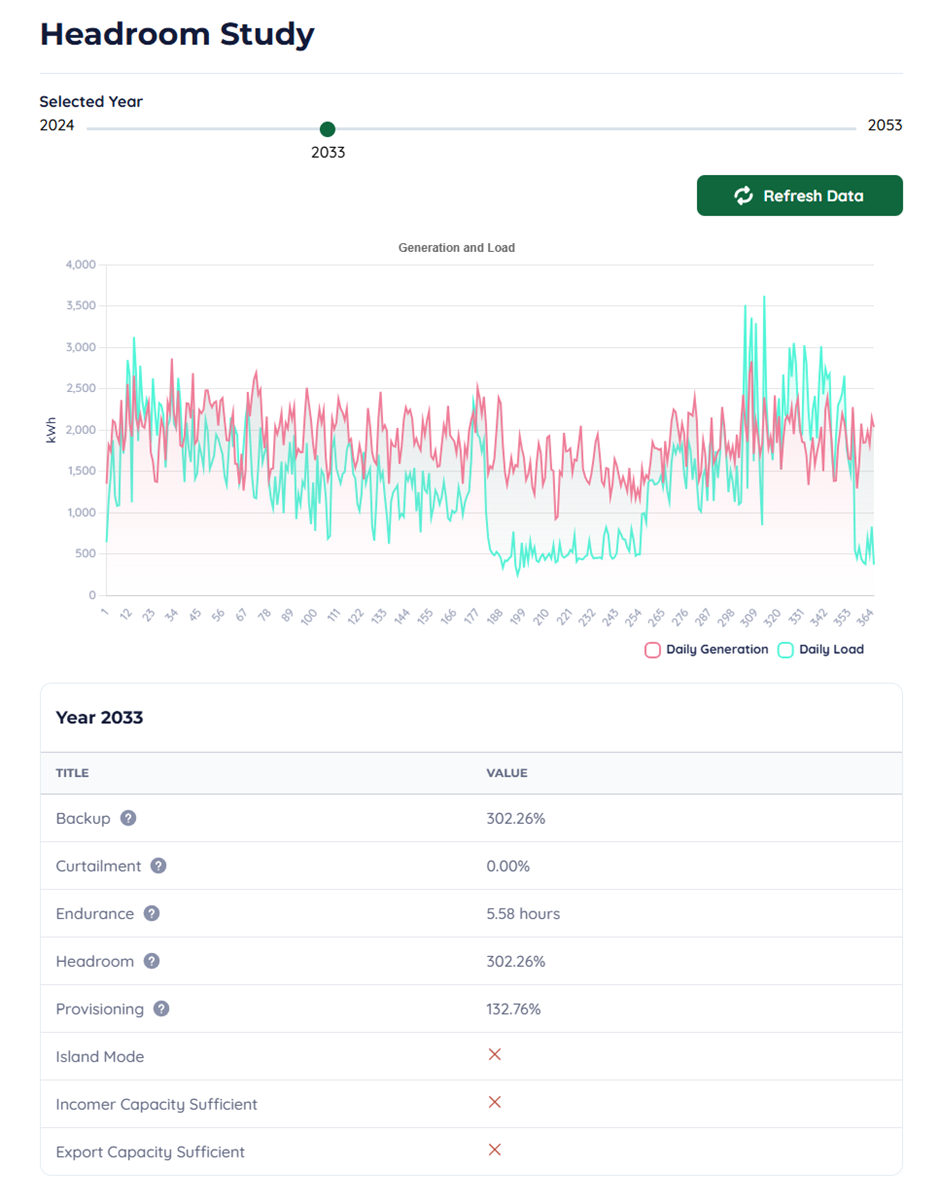Click the Incomer Capacity Sufficient red X

pyautogui.click(x=494, y=1102)
